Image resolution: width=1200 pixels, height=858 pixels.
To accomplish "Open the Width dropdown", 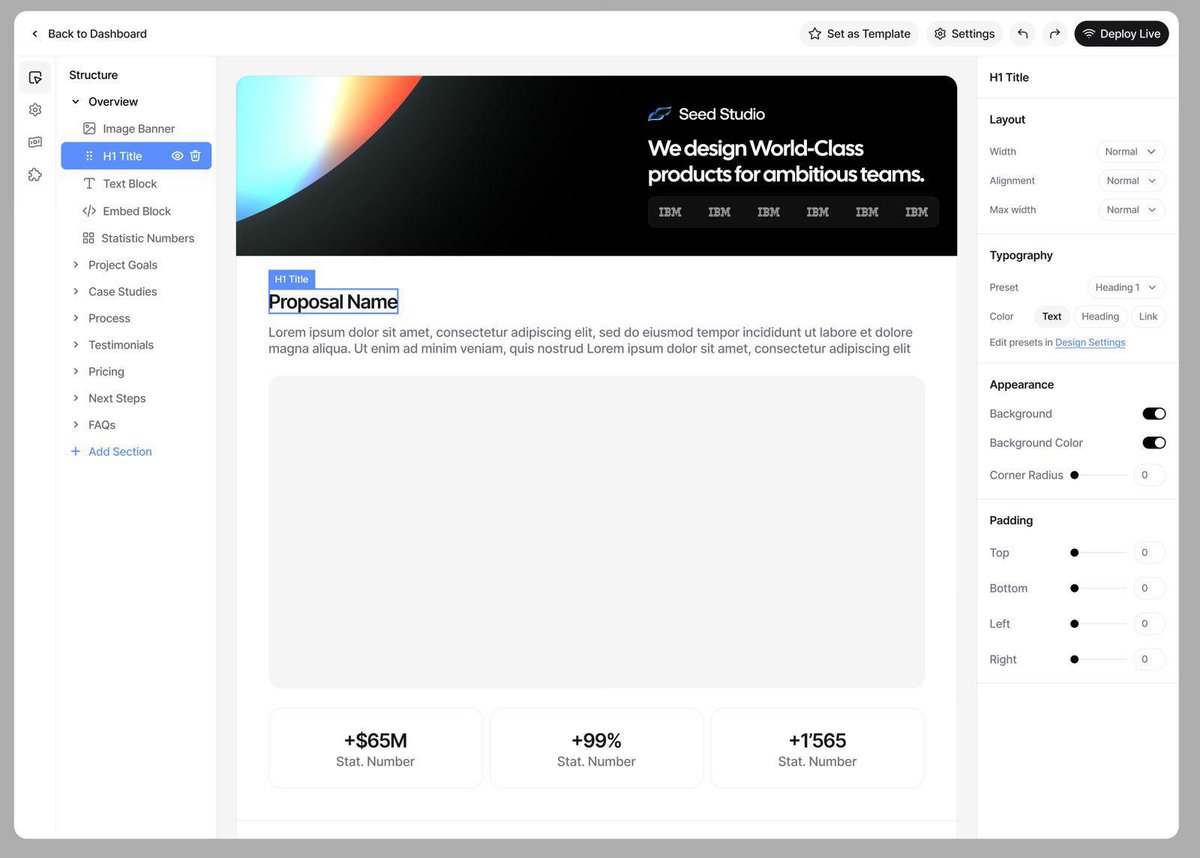I will point(1131,152).
